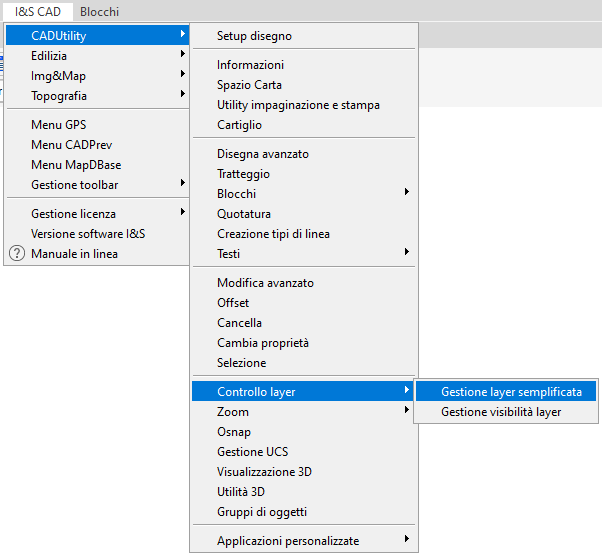Select Osnap entry
Screen dimensions: 602x556
(x=304, y=432)
